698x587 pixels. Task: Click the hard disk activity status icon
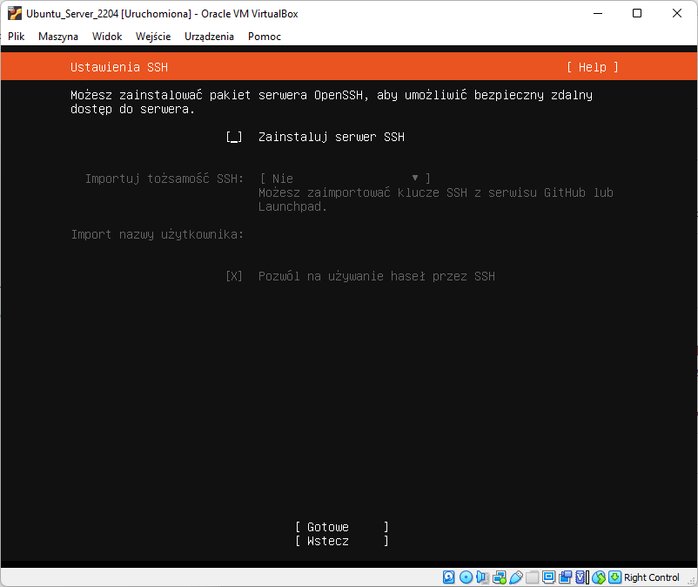[449, 577]
